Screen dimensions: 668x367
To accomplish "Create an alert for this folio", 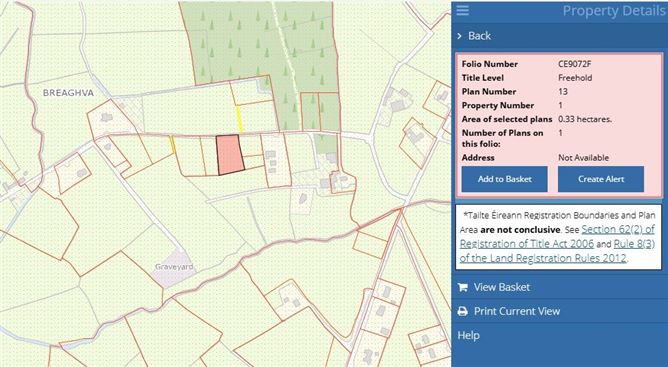I will (x=601, y=179).
